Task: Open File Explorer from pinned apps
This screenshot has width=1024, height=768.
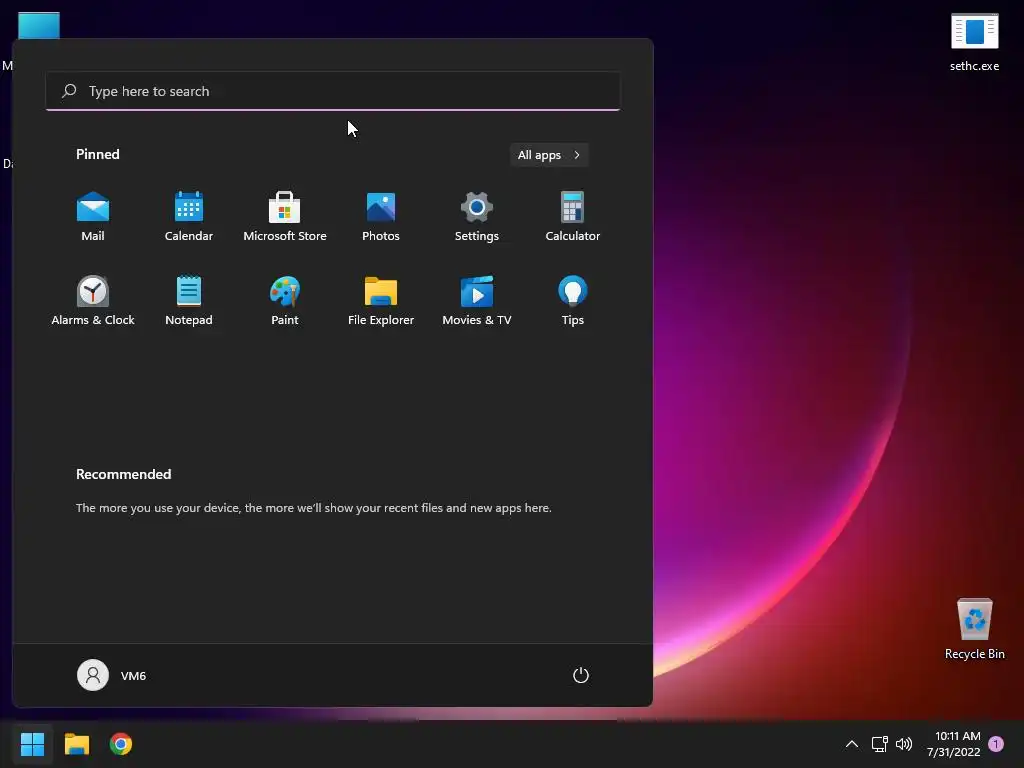Action: point(381,301)
